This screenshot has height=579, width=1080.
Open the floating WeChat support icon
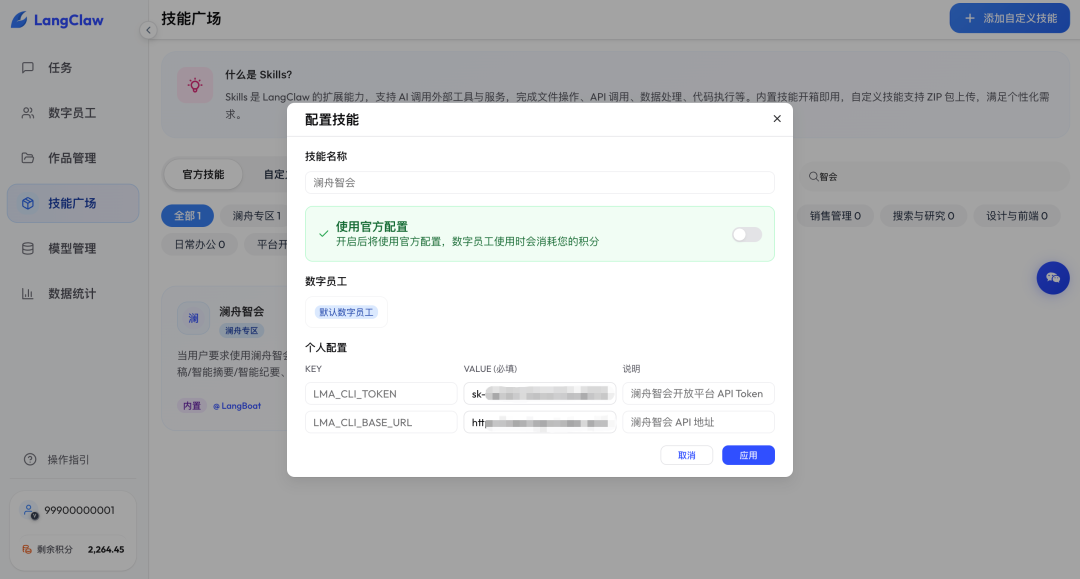point(1053,277)
